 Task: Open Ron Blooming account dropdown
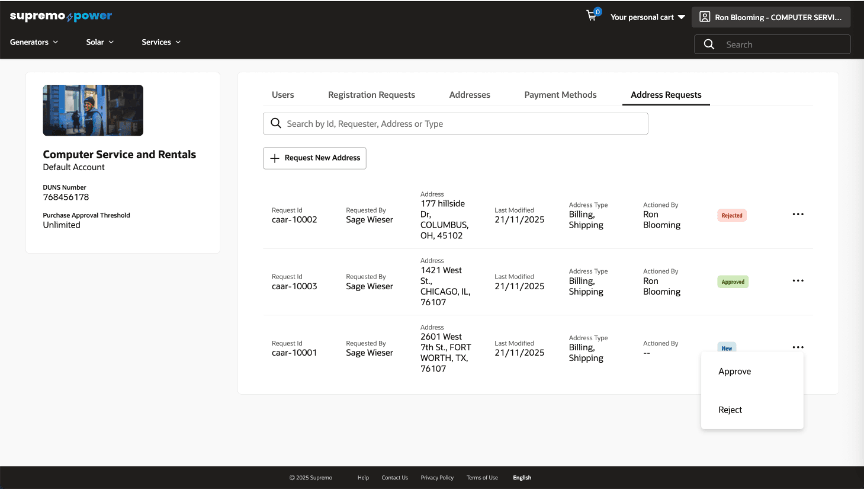[x=771, y=17]
